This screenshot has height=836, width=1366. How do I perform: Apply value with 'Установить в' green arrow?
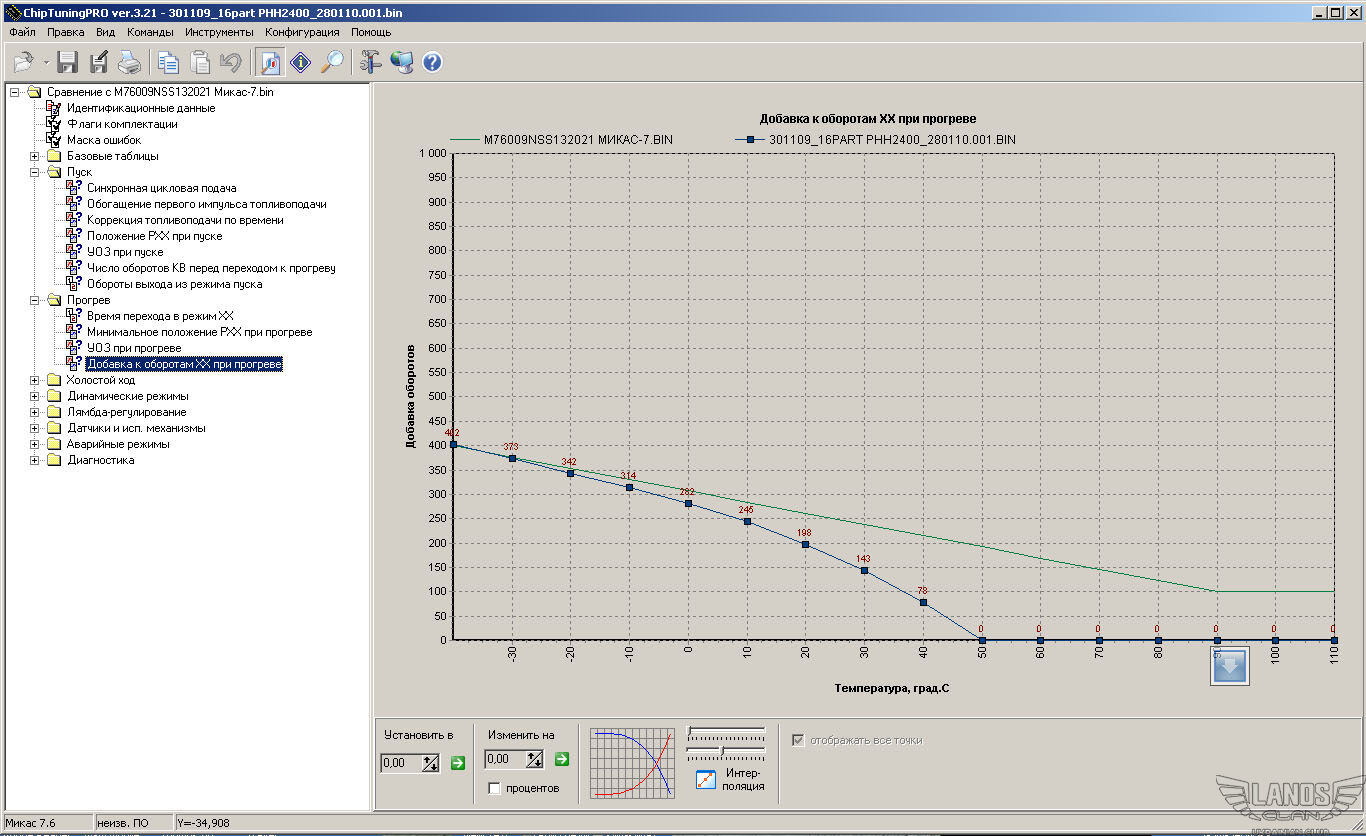point(458,763)
